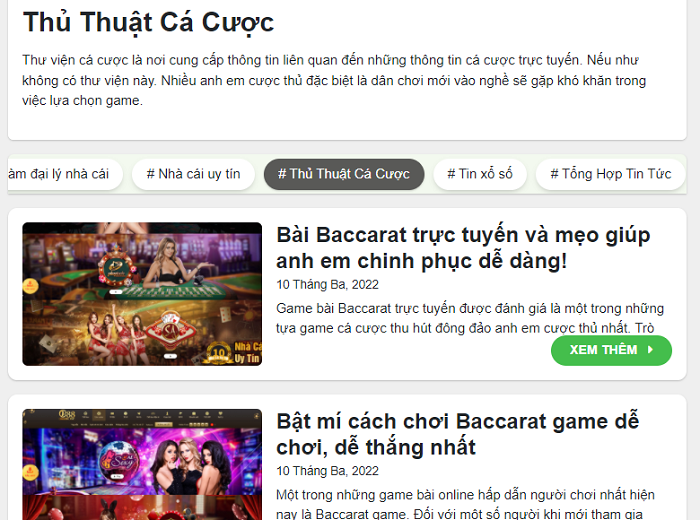Click the orange badge icon on second thumbnail
Screen dimensions: 700x520
tap(30, 472)
